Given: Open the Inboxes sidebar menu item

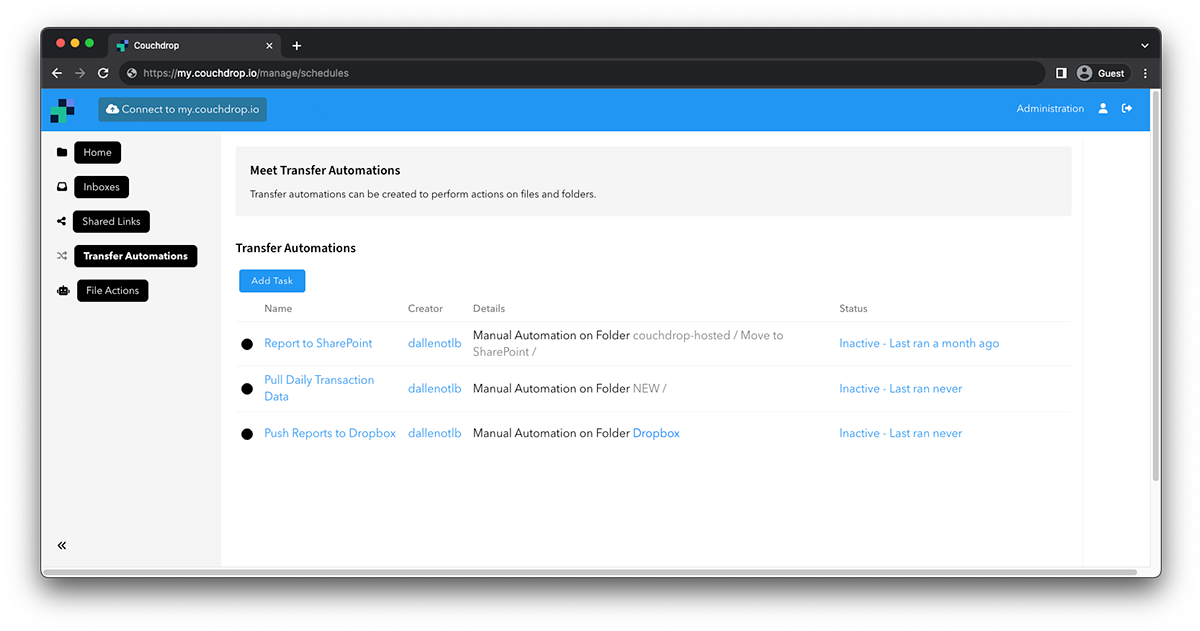Looking at the screenshot, I should [x=101, y=187].
